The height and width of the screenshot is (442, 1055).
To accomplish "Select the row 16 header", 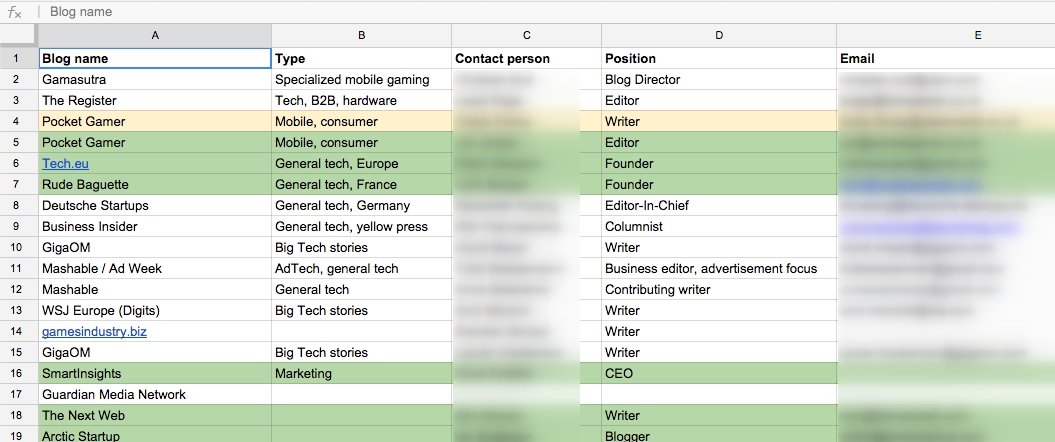I will (19, 373).
